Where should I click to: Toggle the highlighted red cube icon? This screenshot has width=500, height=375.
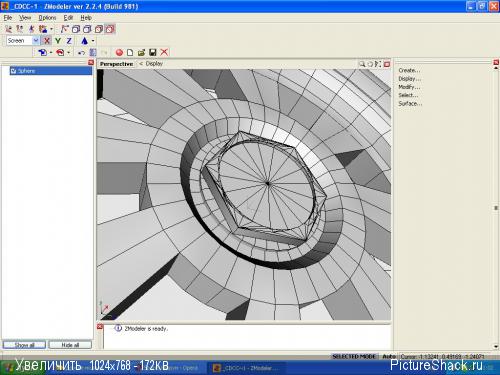tap(110, 29)
